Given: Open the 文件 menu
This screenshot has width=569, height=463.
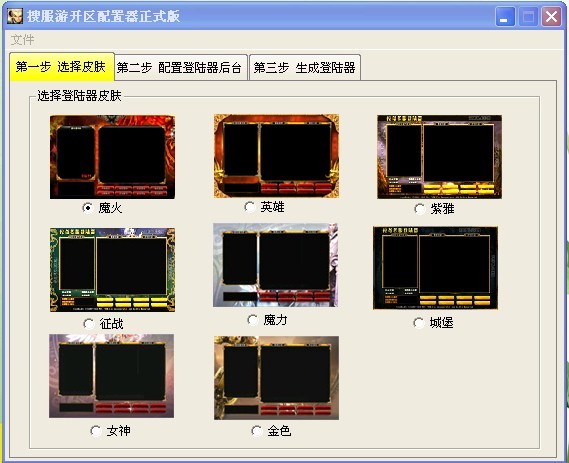Looking at the screenshot, I should click(x=22, y=40).
